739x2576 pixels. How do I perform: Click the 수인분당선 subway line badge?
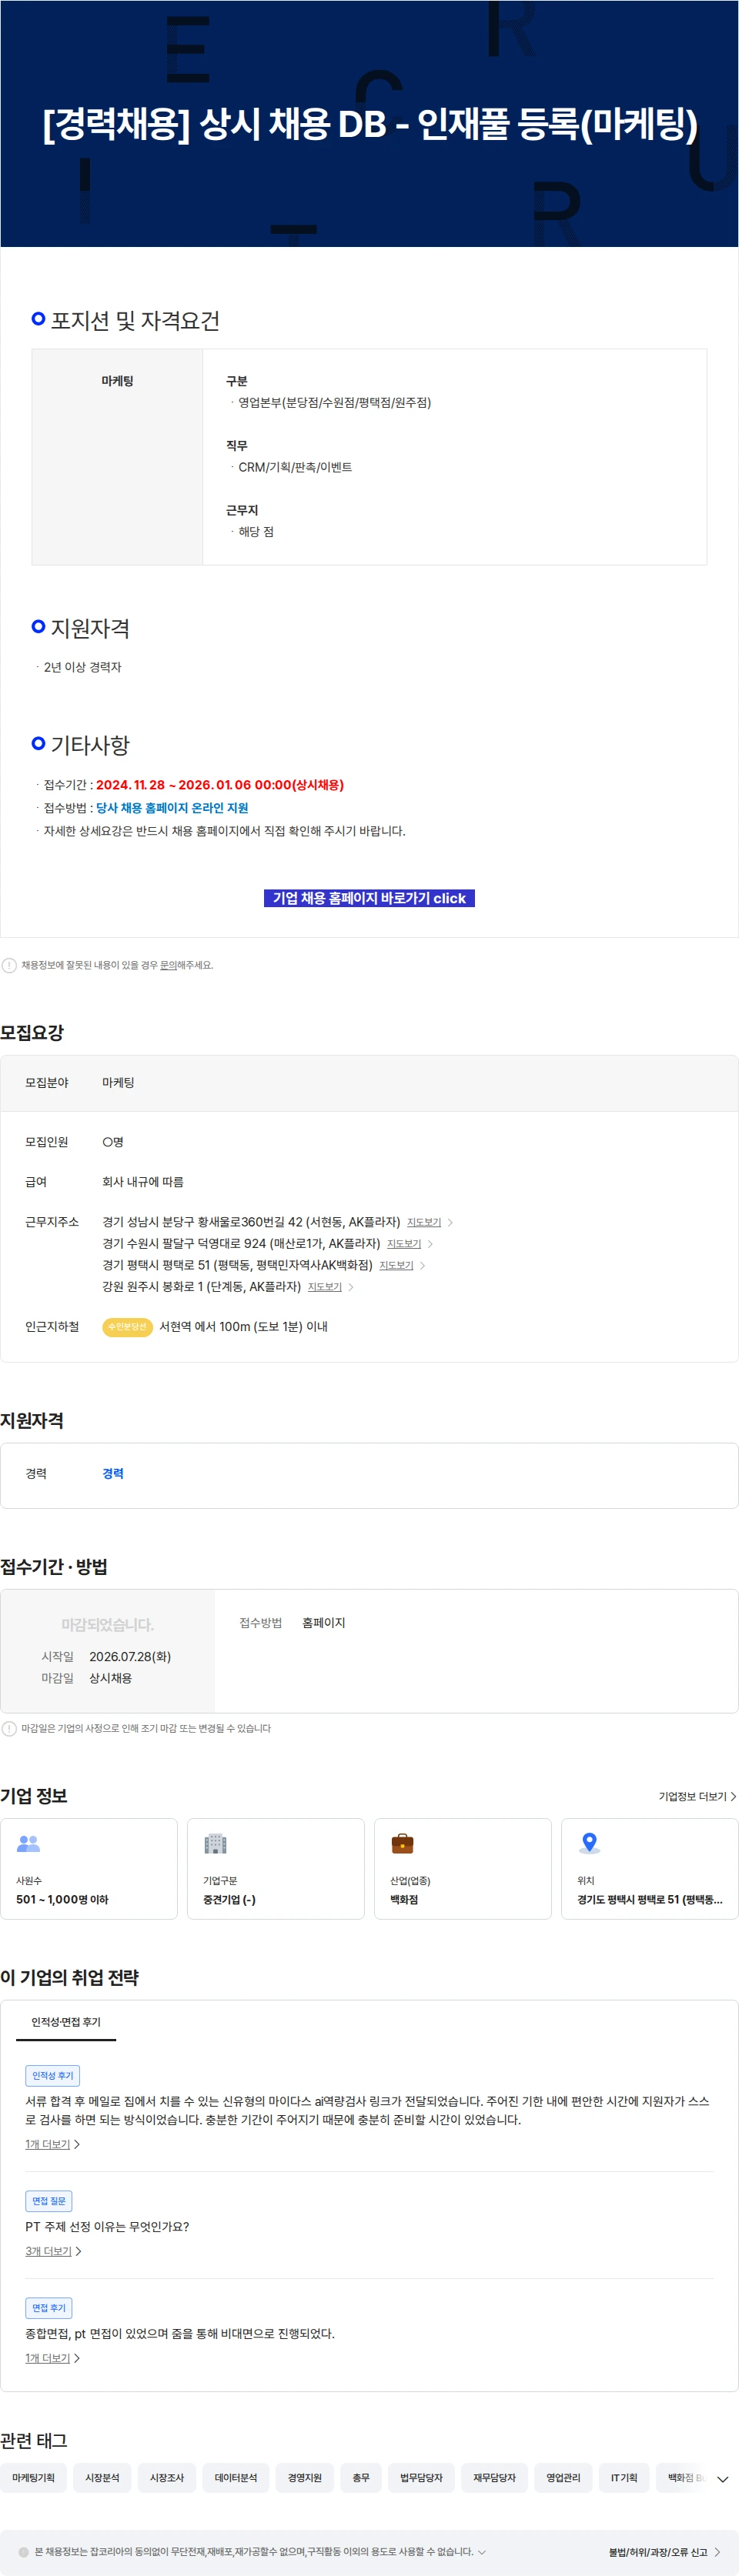[x=127, y=1326]
